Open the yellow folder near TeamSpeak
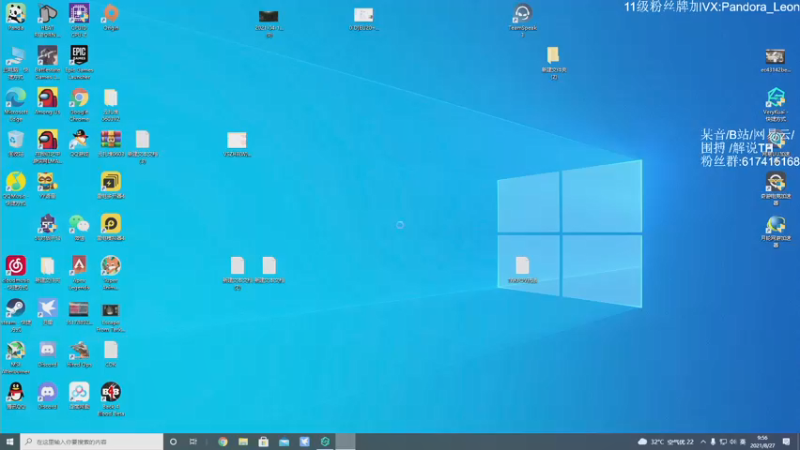The width and height of the screenshot is (800, 450). [554, 62]
